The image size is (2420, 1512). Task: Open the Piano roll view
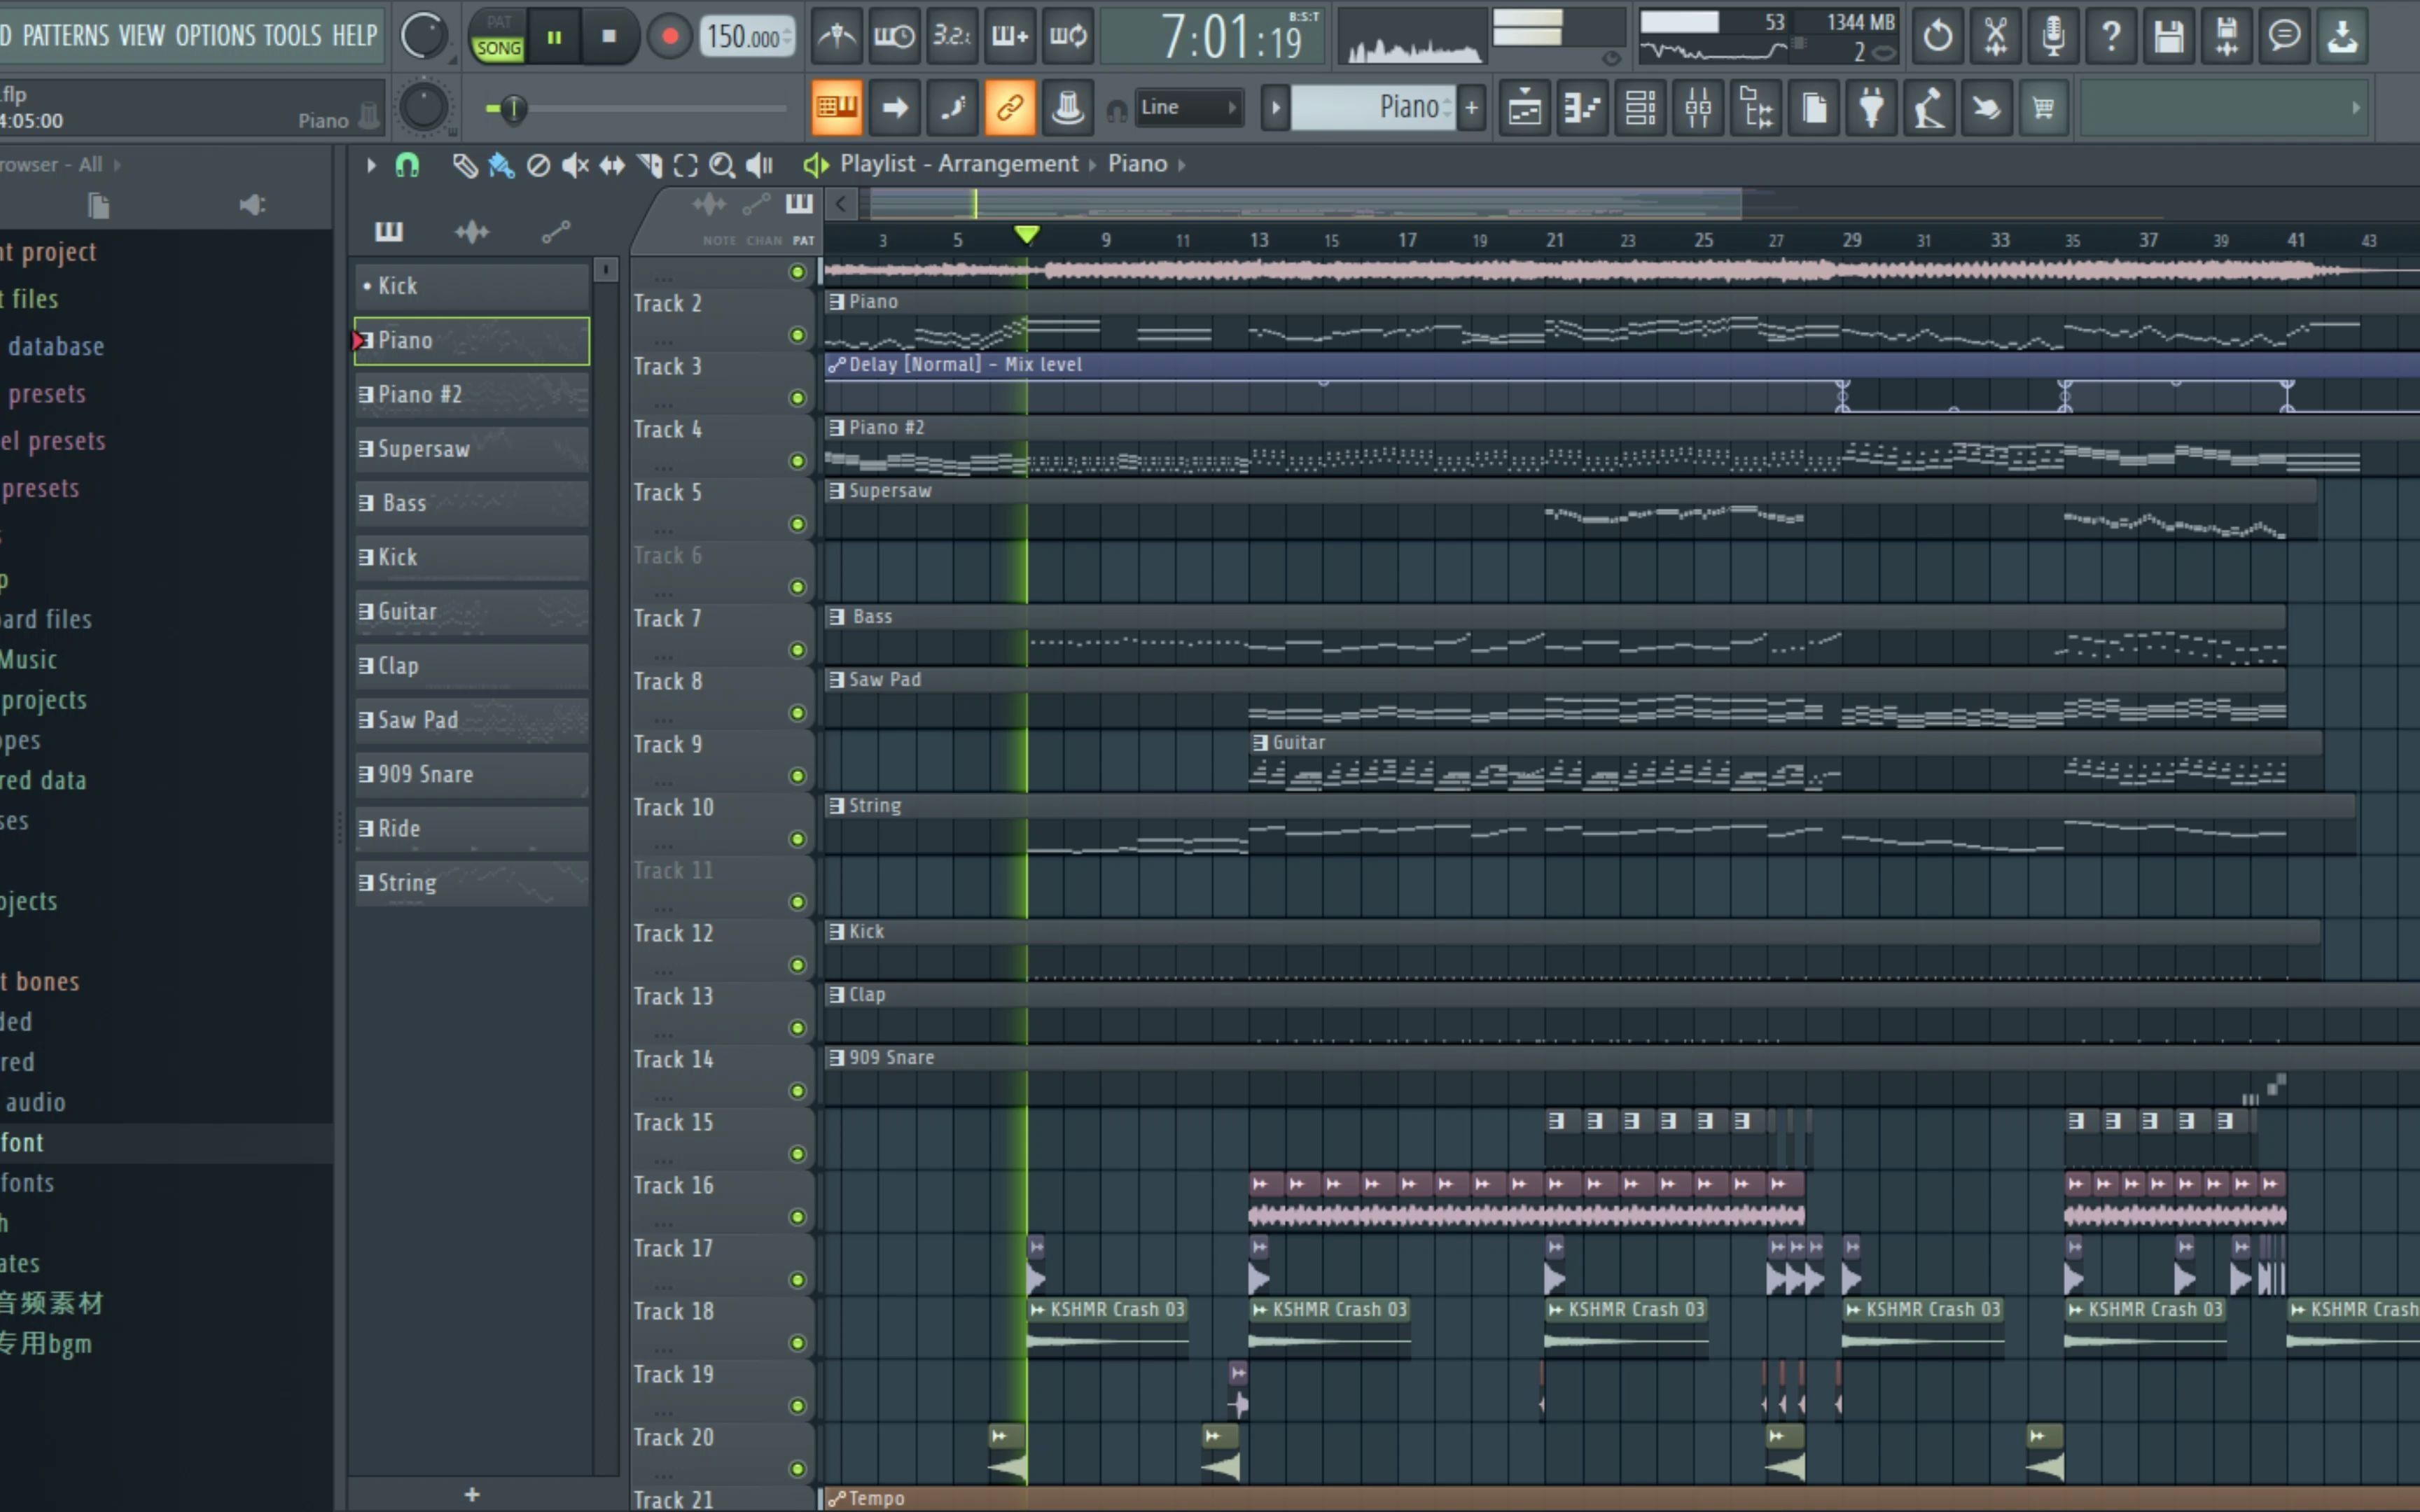coord(1582,107)
